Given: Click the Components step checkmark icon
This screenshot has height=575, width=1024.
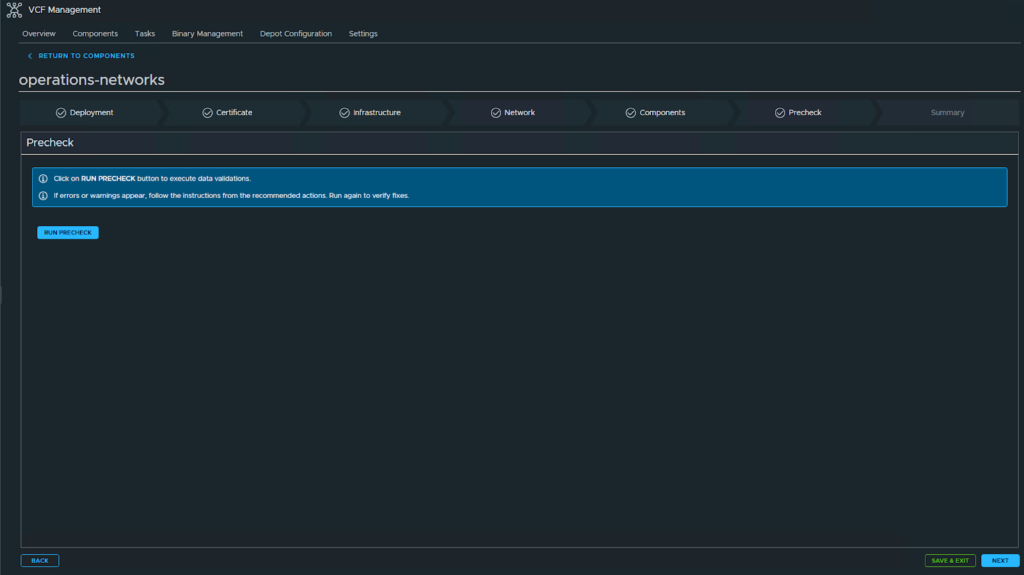Looking at the screenshot, I should tap(630, 113).
